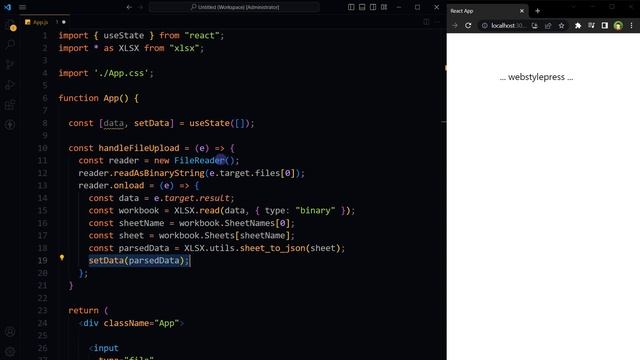Split the editor using the split icon
This screenshot has width=640, height=360.
click(426, 22)
